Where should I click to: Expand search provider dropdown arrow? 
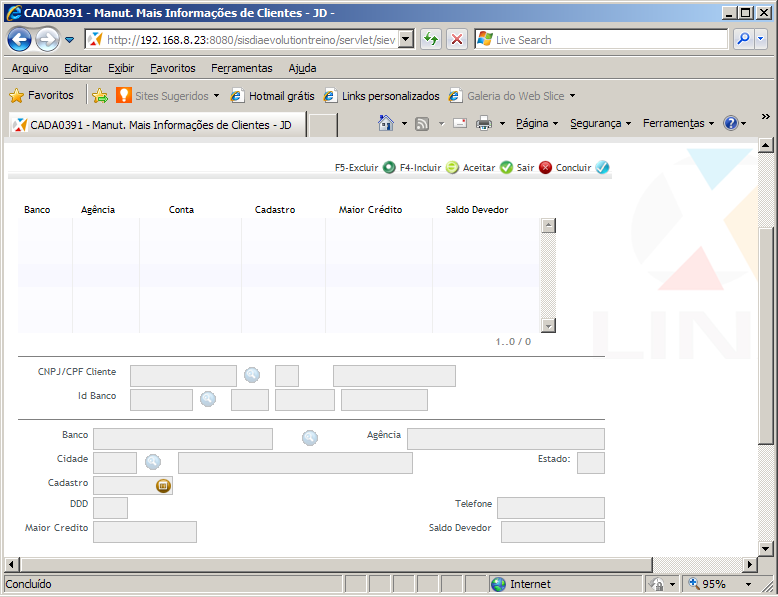[x=761, y=39]
